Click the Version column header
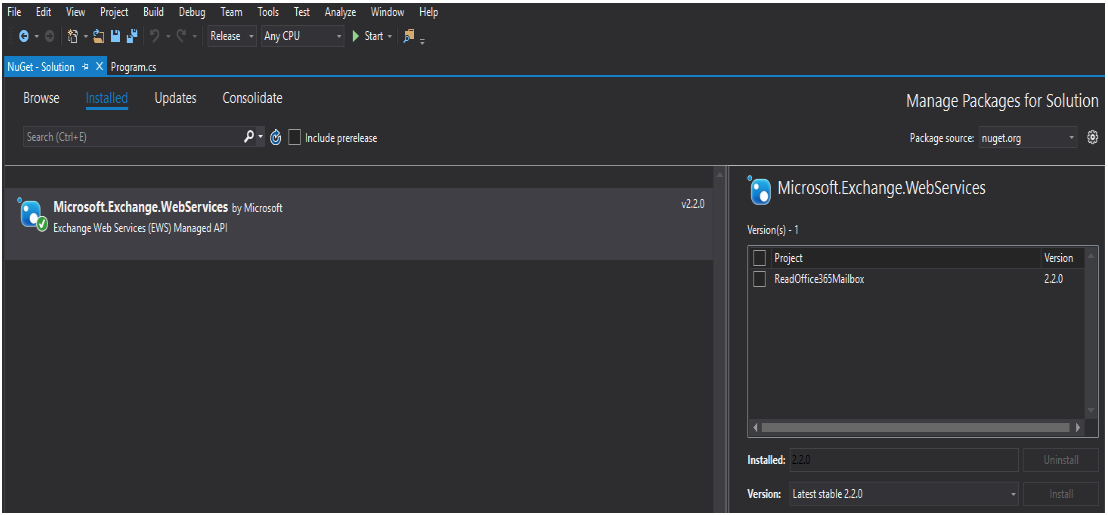The height and width of the screenshot is (515, 1108). (x=1059, y=258)
